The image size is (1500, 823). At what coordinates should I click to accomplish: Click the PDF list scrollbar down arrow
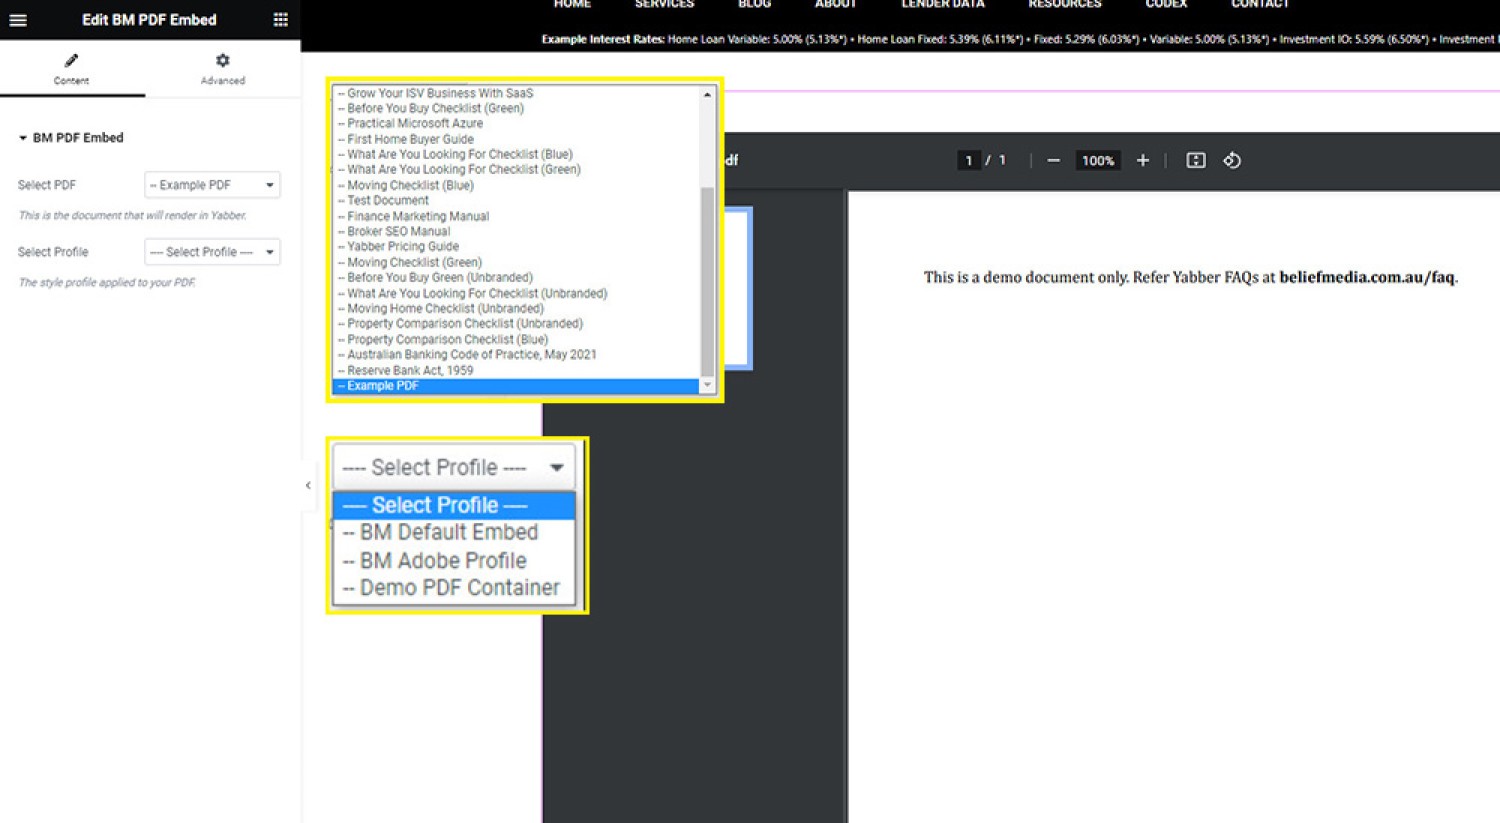707,385
